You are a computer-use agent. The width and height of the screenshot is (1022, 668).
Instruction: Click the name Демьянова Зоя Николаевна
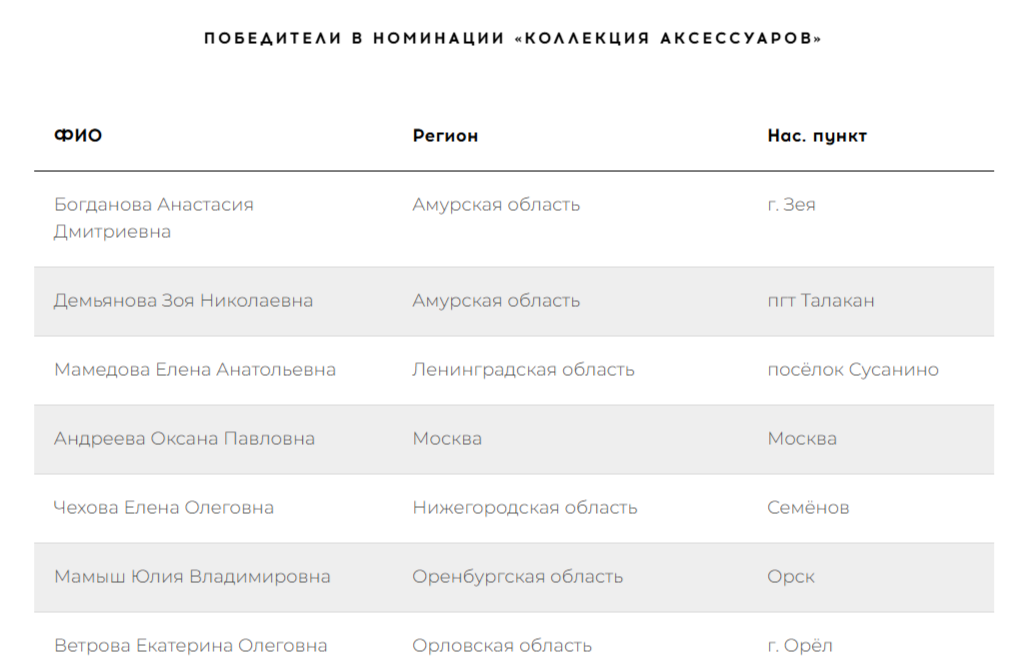183,300
